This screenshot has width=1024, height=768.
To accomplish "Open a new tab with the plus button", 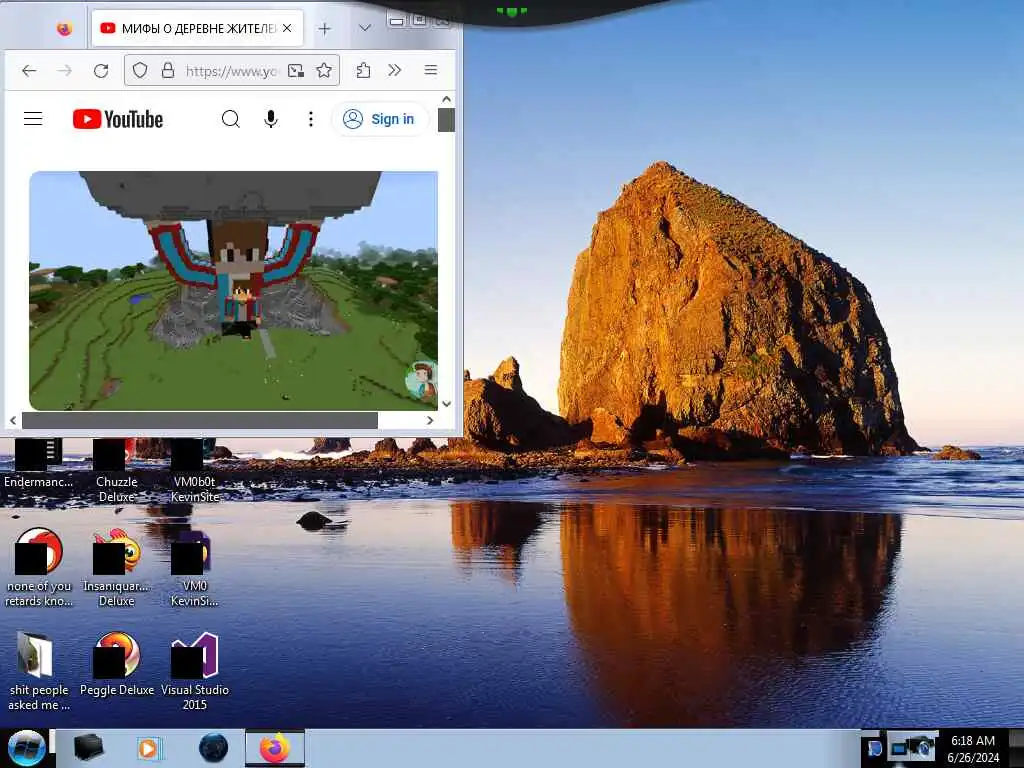I will click(x=325, y=29).
